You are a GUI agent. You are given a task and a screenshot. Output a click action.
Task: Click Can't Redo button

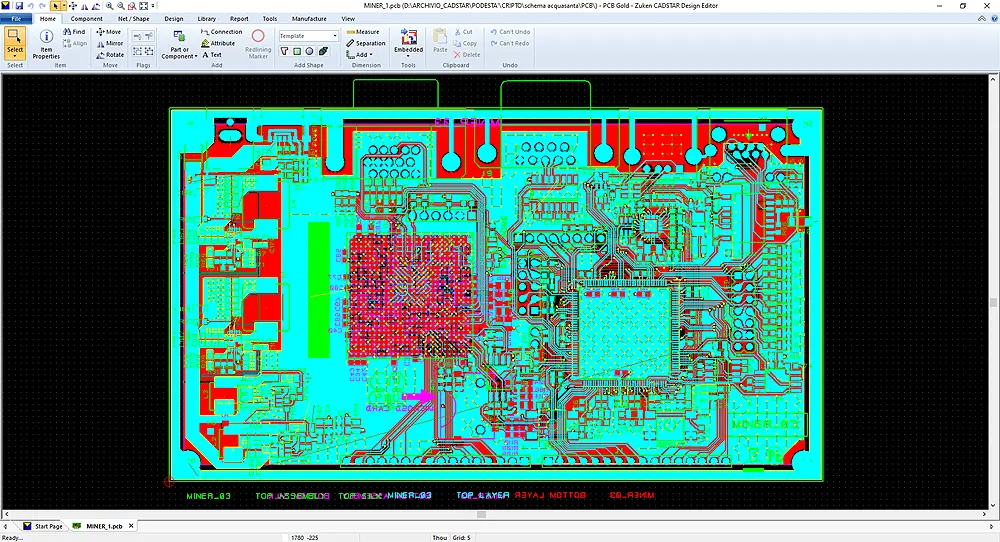click(x=510, y=43)
